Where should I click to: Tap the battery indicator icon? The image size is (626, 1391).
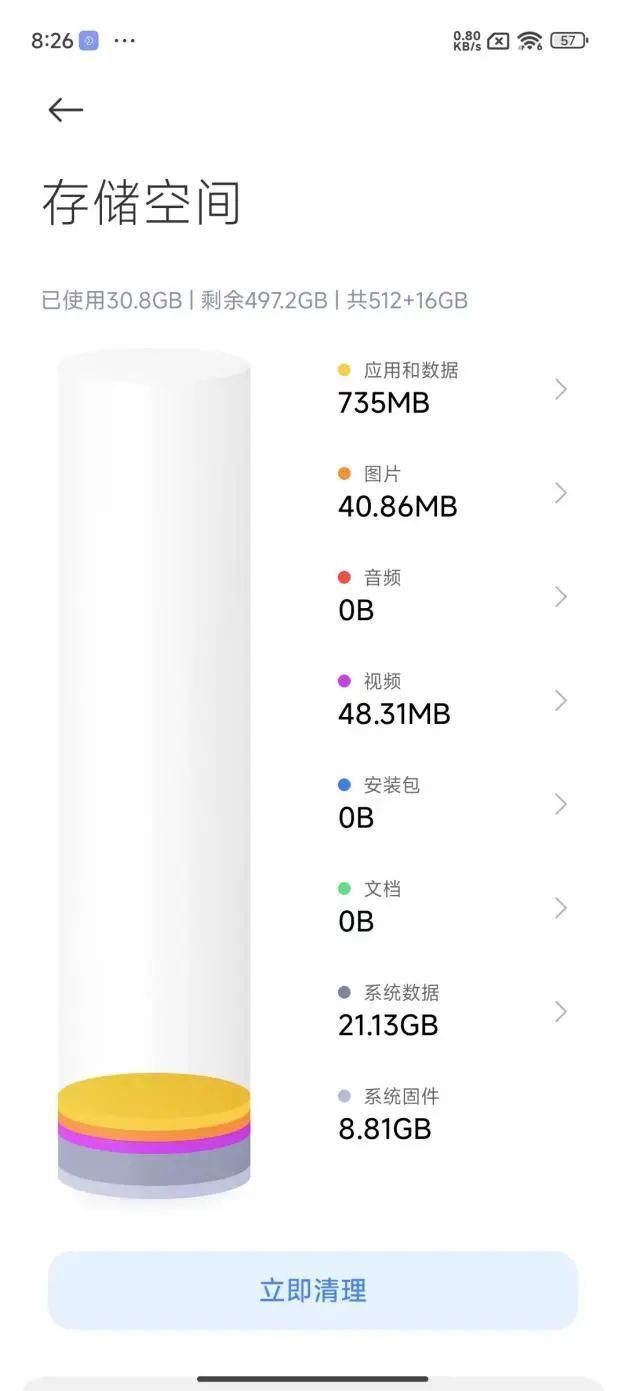(569, 41)
